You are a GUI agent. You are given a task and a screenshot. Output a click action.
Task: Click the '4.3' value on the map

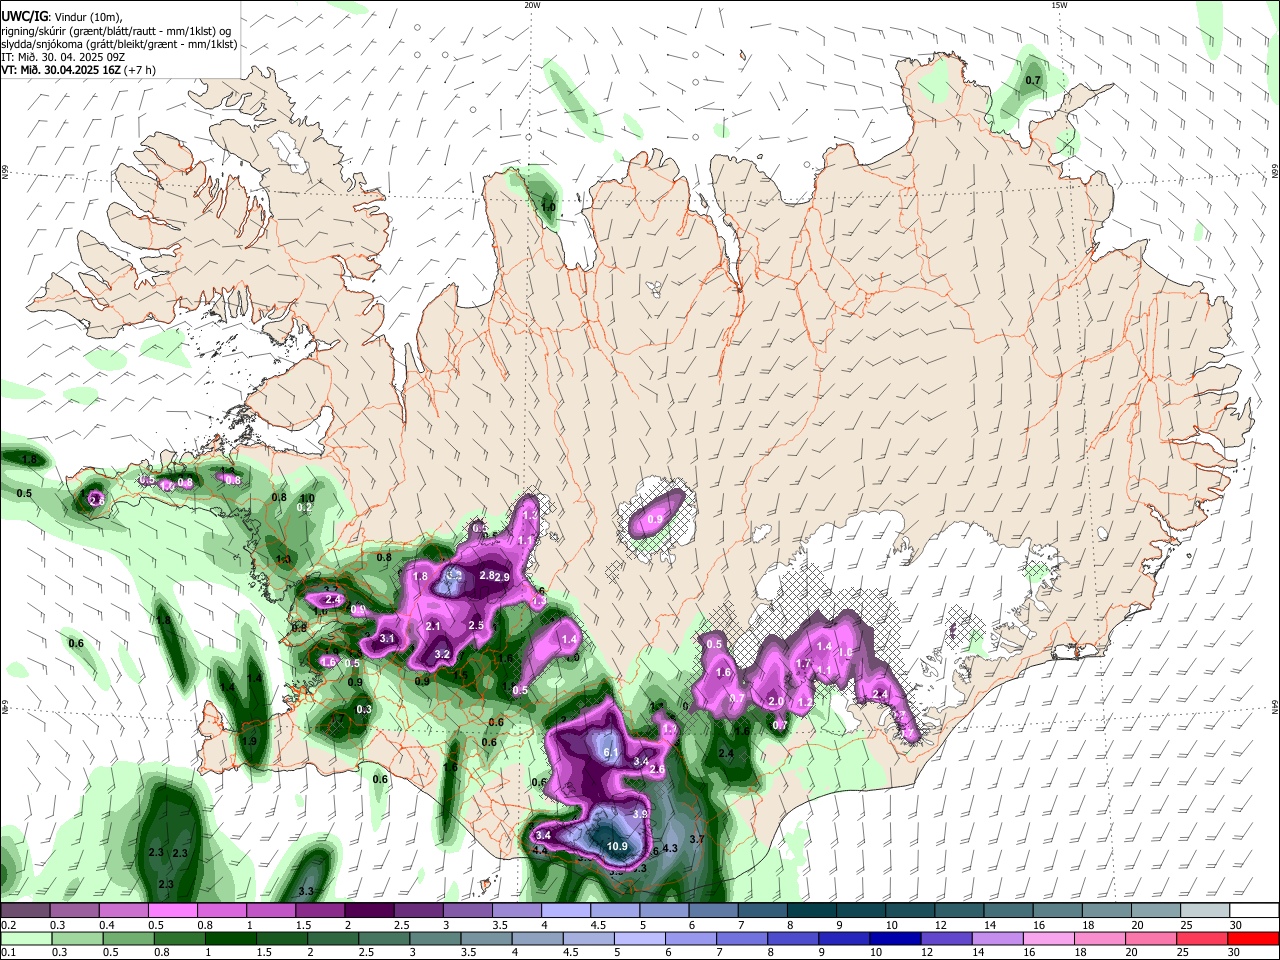click(670, 849)
